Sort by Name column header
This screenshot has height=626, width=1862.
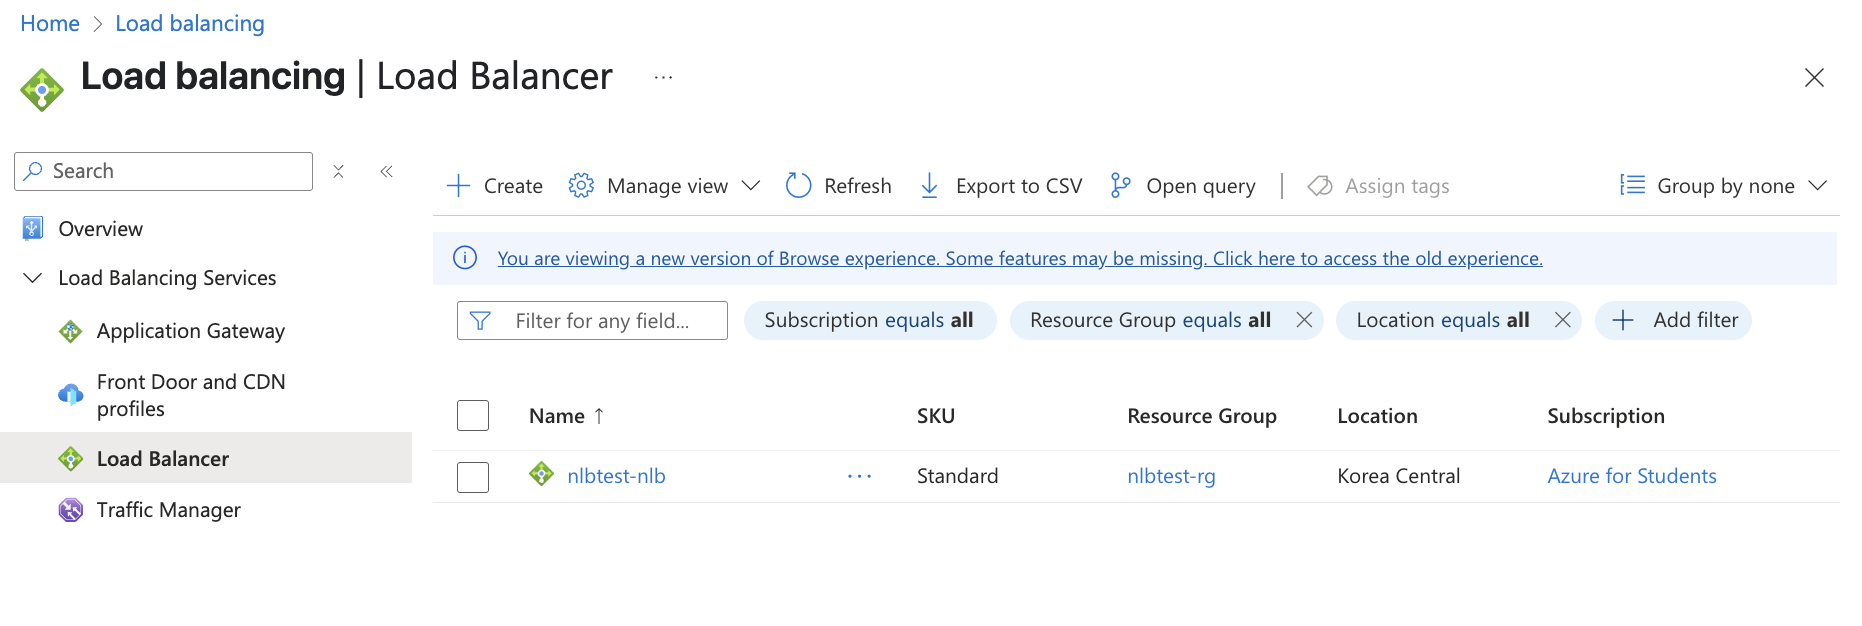(x=557, y=416)
